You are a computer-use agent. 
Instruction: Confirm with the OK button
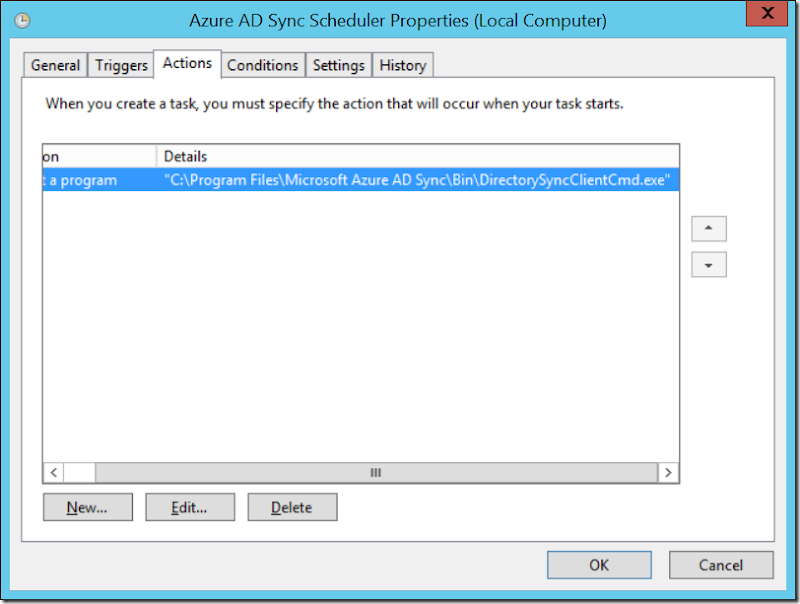(x=598, y=565)
